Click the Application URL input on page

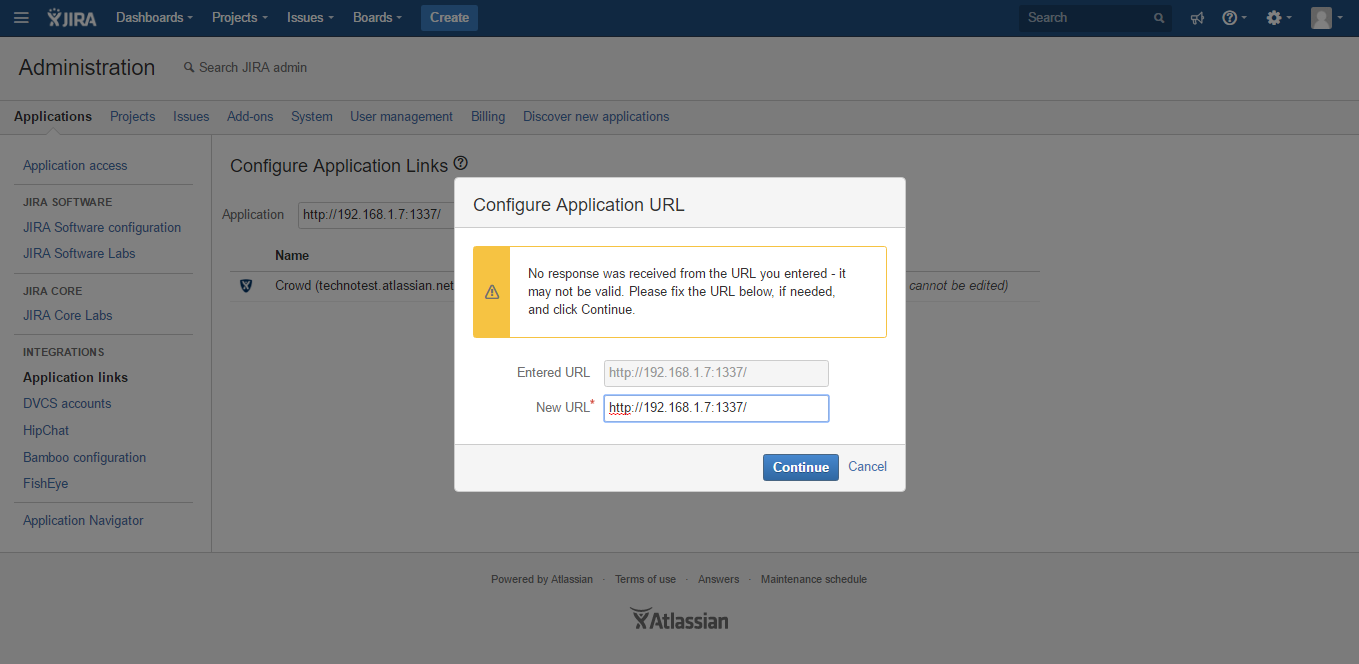coord(376,214)
